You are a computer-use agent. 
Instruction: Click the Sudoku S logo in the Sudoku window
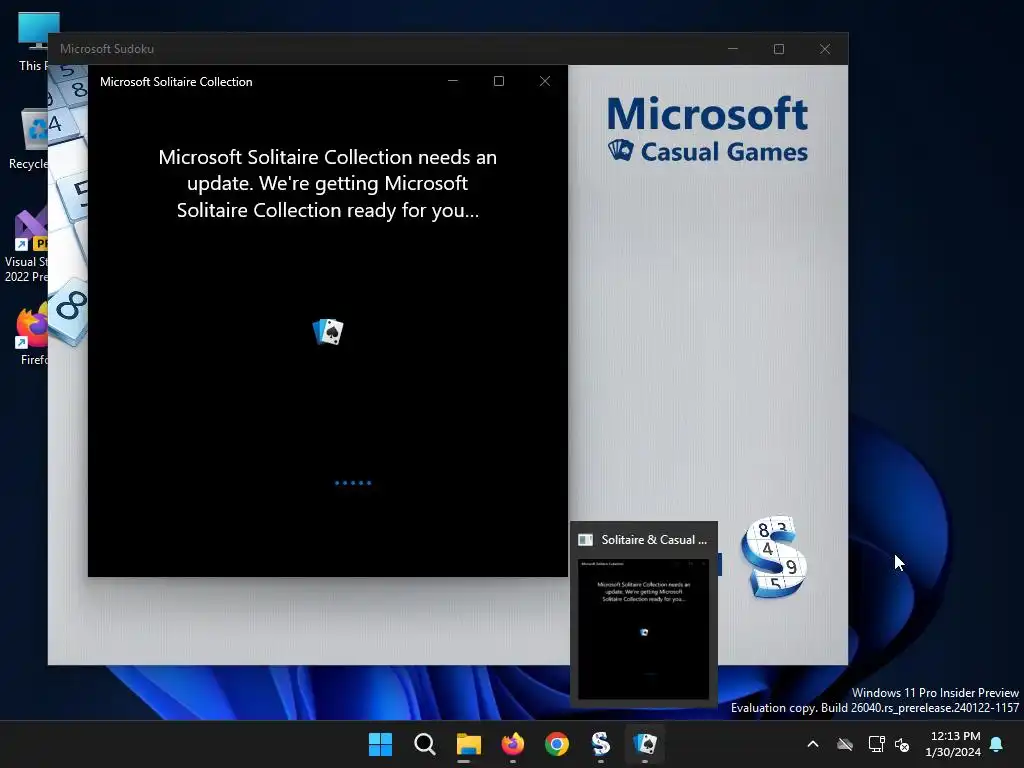tap(774, 557)
